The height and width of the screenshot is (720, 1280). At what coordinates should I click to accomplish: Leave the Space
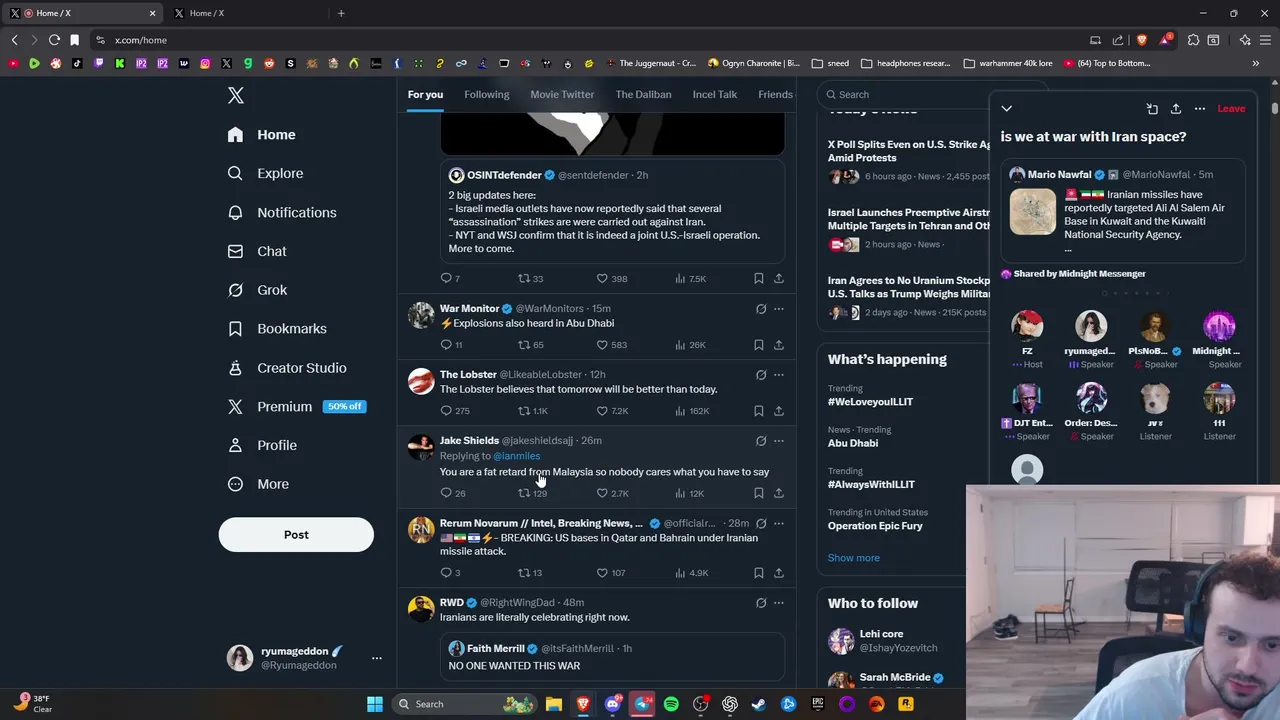click(x=1231, y=108)
